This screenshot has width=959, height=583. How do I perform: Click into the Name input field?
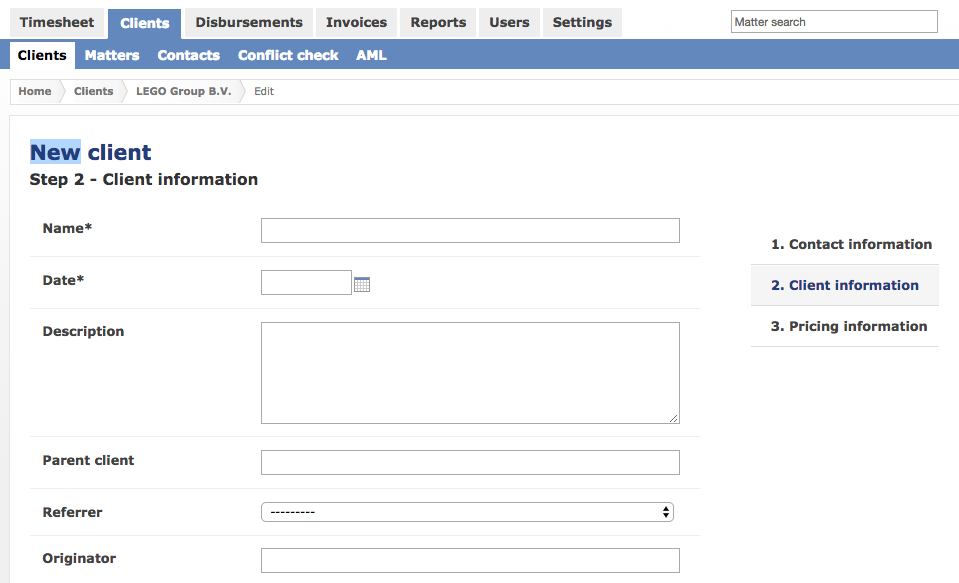(x=470, y=231)
